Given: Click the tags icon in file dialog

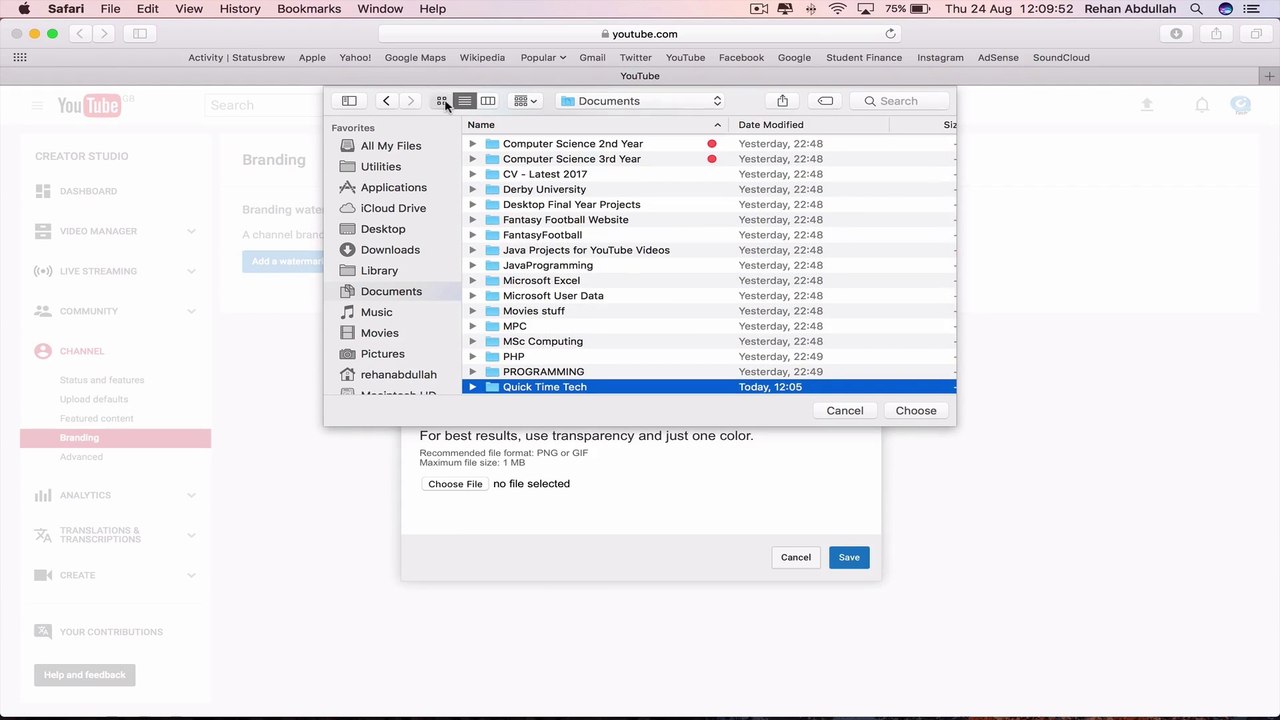Looking at the screenshot, I should (825, 101).
